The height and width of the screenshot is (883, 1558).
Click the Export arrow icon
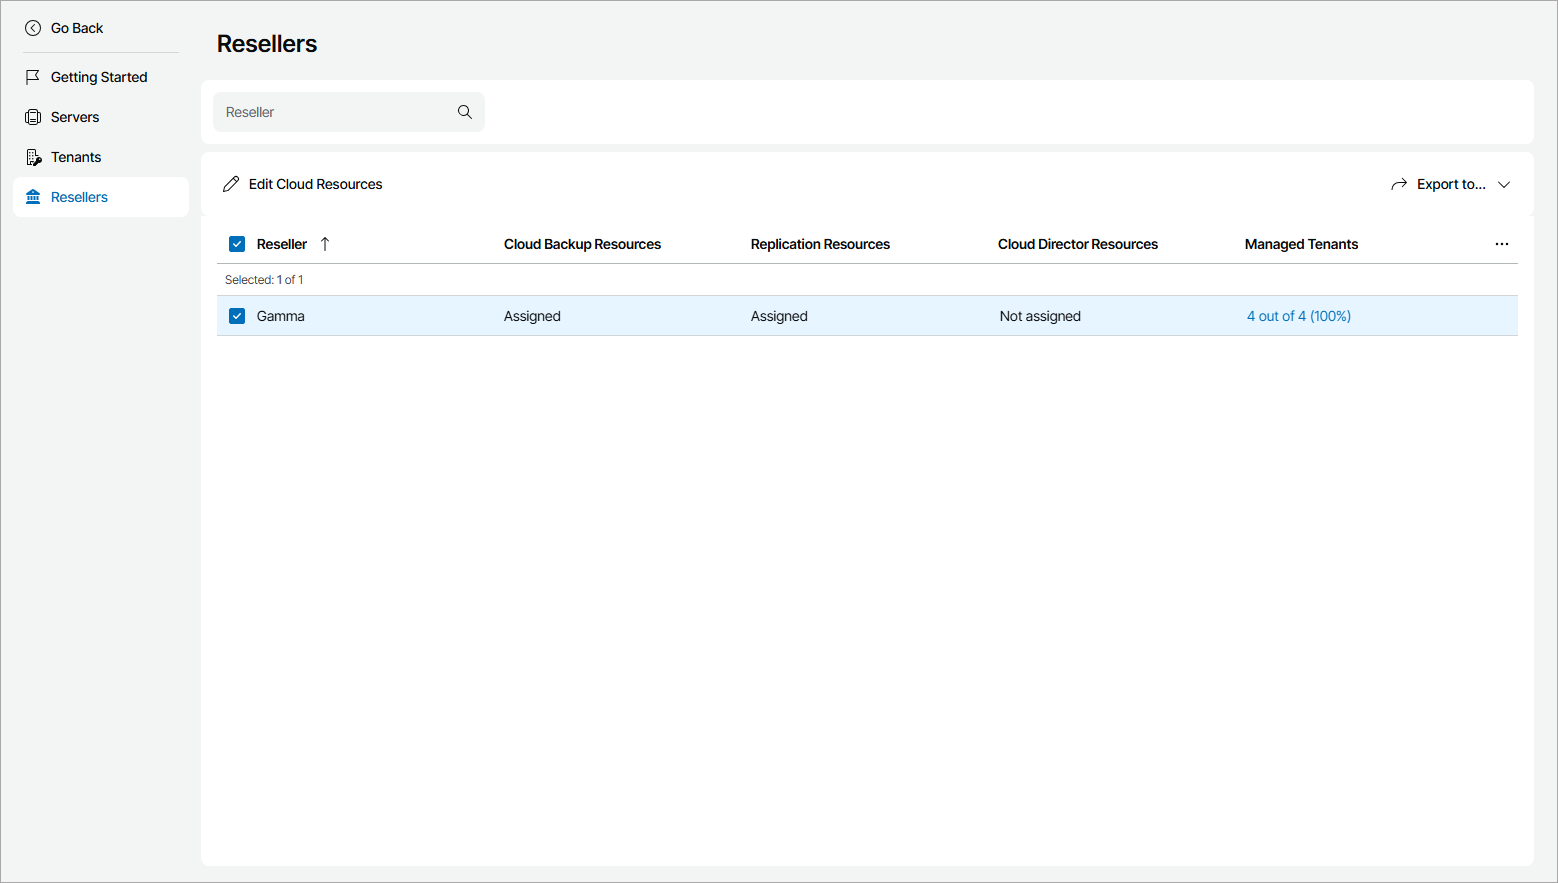click(x=1398, y=183)
